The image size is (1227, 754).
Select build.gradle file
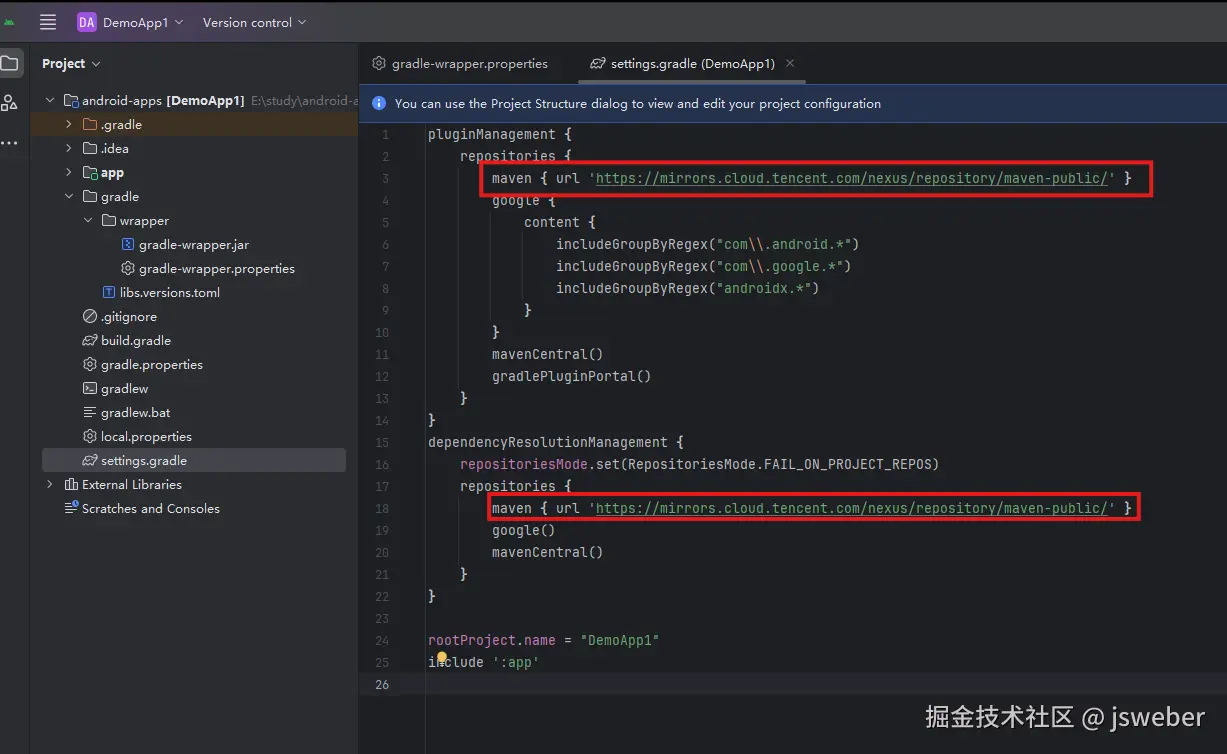click(135, 340)
